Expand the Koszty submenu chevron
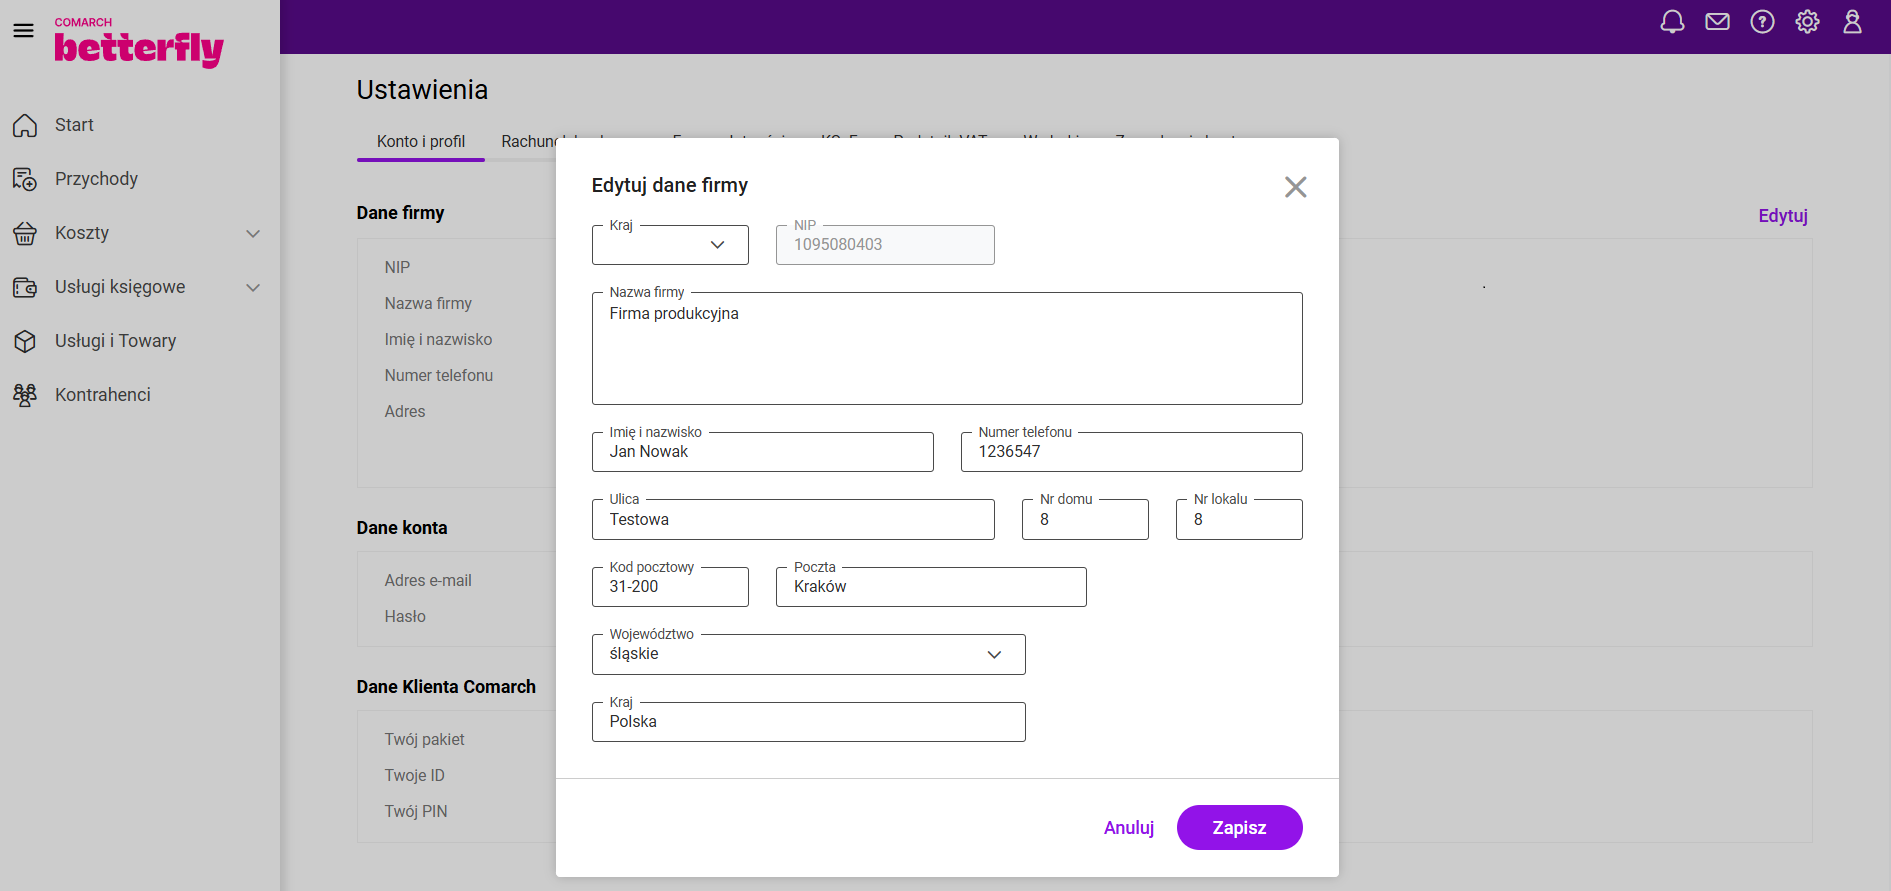This screenshot has width=1891, height=891. [x=253, y=233]
